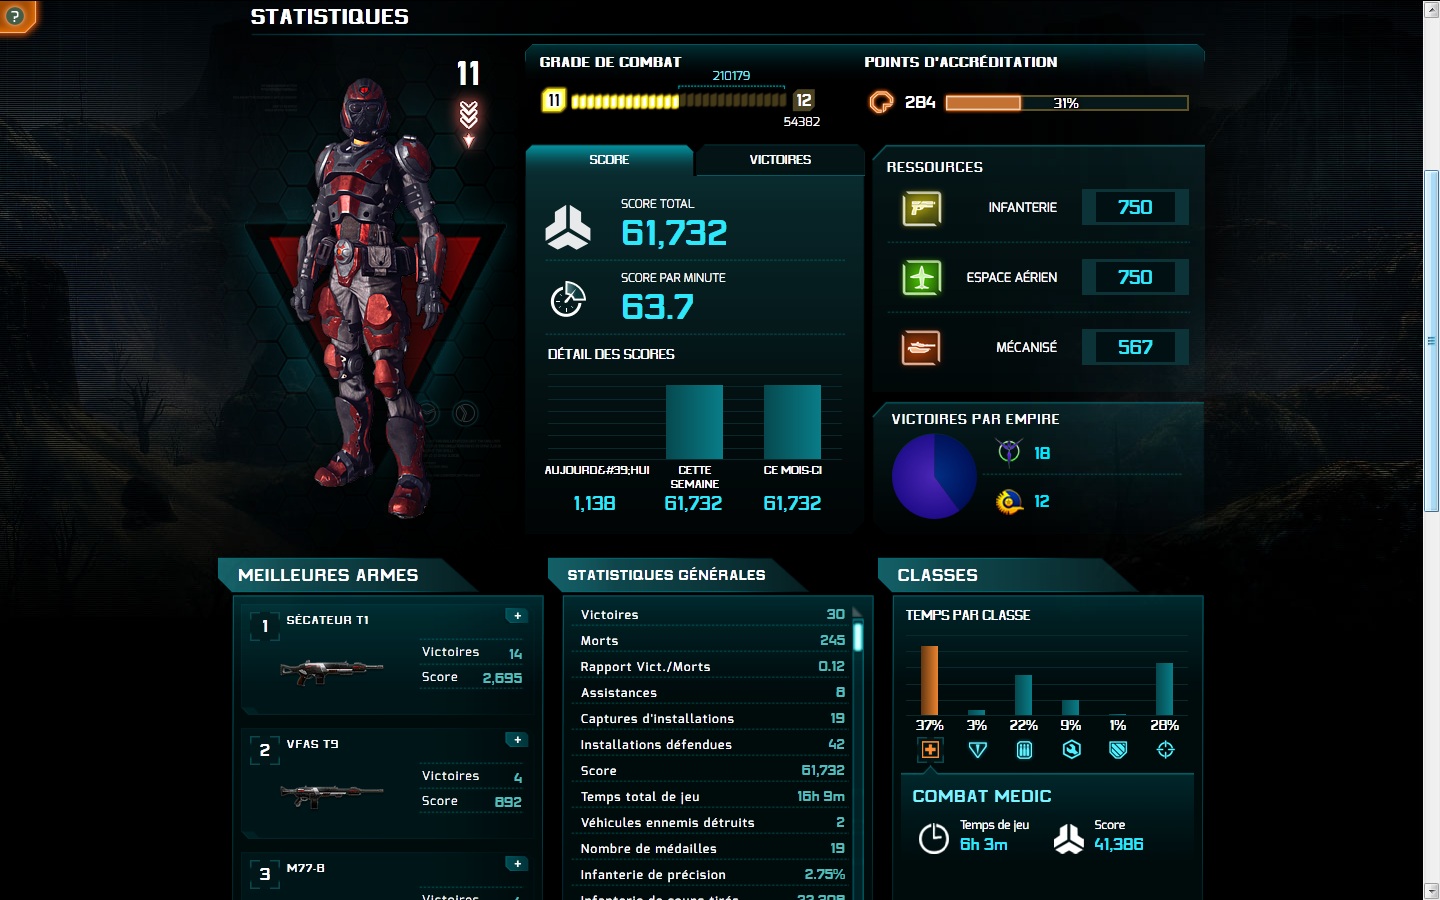Select the crosshair class icon under 28%
The image size is (1440, 900).
click(x=1165, y=750)
